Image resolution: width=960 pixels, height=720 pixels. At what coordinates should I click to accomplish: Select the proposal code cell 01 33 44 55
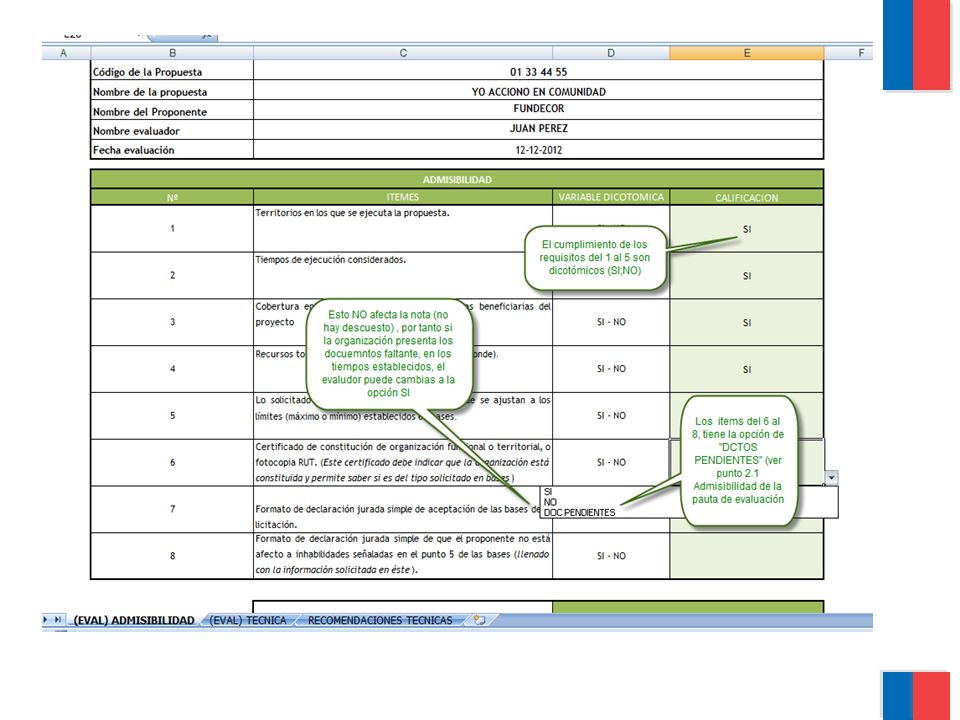pyautogui.click(x=538, y=72)
